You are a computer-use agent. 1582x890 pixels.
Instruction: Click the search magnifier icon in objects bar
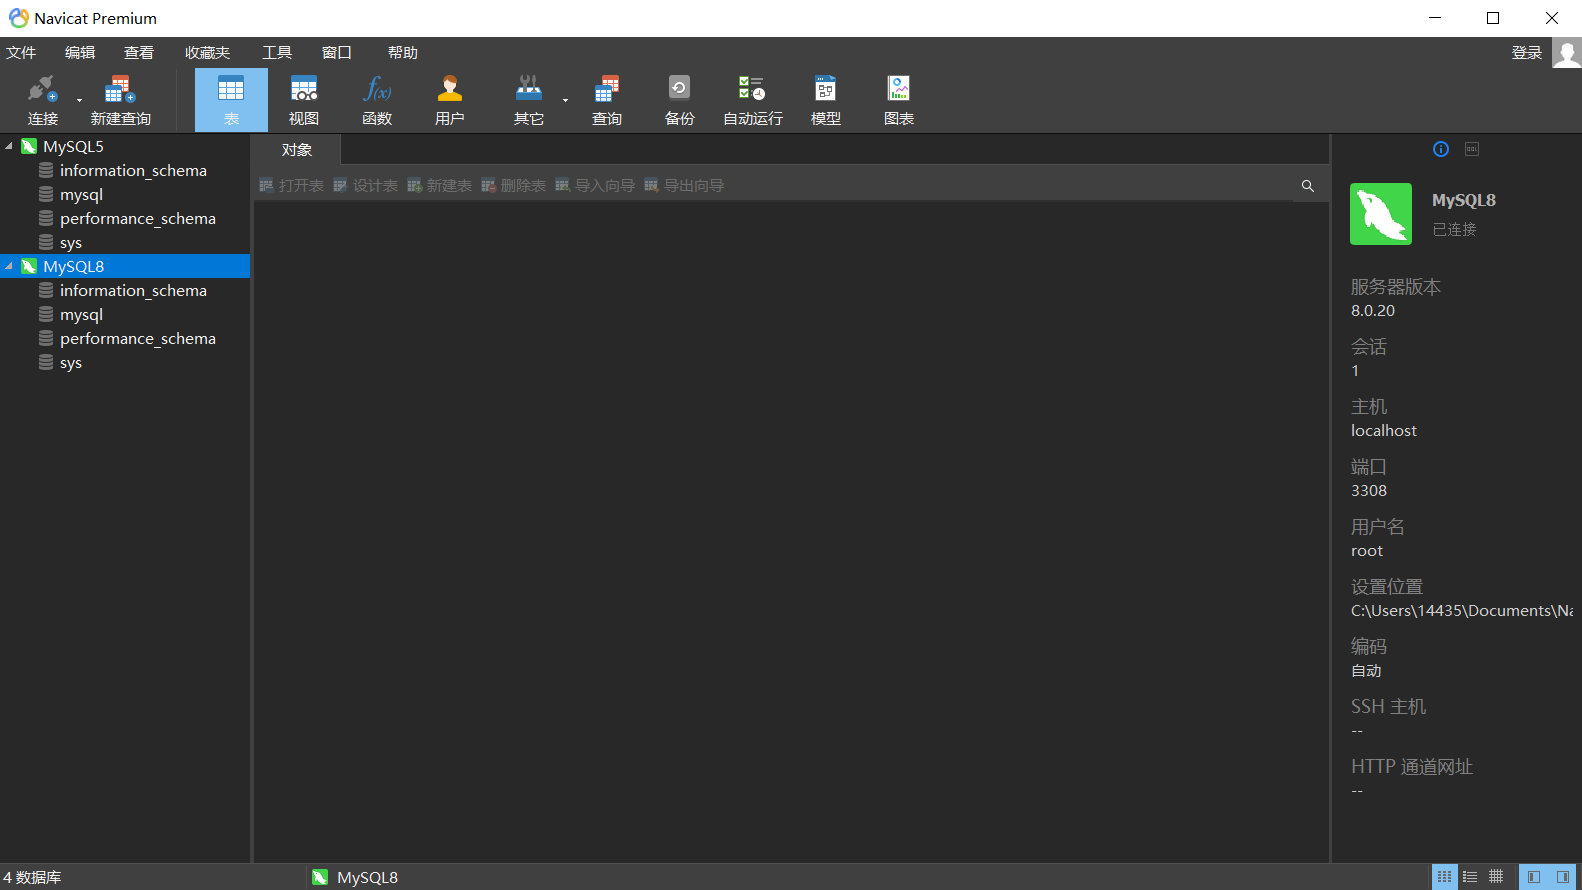coord(1307,186)
